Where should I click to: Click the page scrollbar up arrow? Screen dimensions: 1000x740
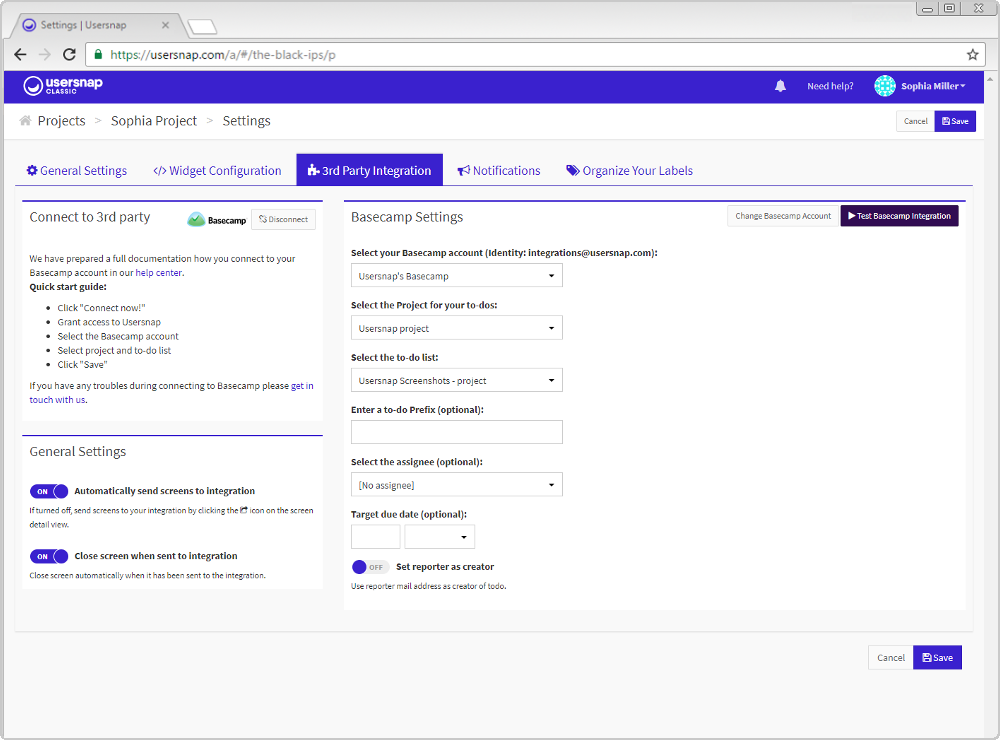tap(990, 79)
